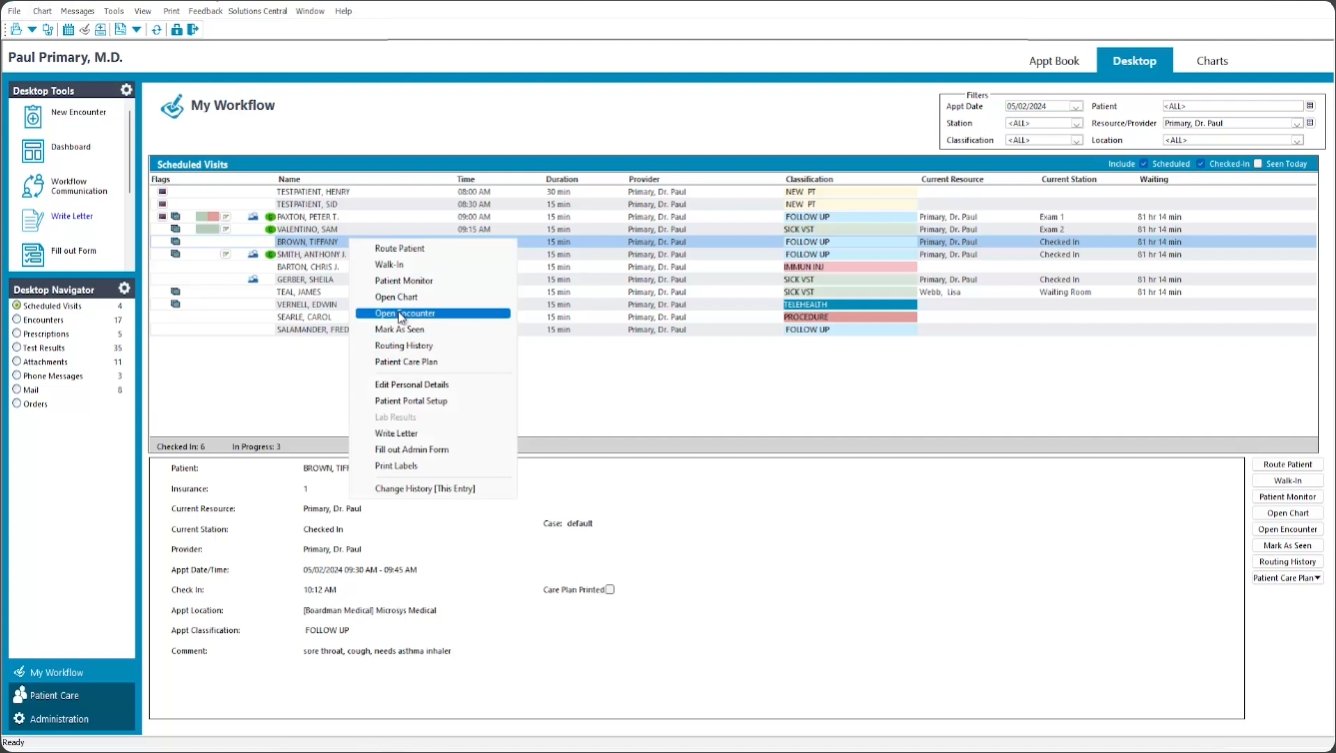This screenshot has height=753, width=1336.
Task: Open the Classification filter dropdown
Action: (1076, 141)
